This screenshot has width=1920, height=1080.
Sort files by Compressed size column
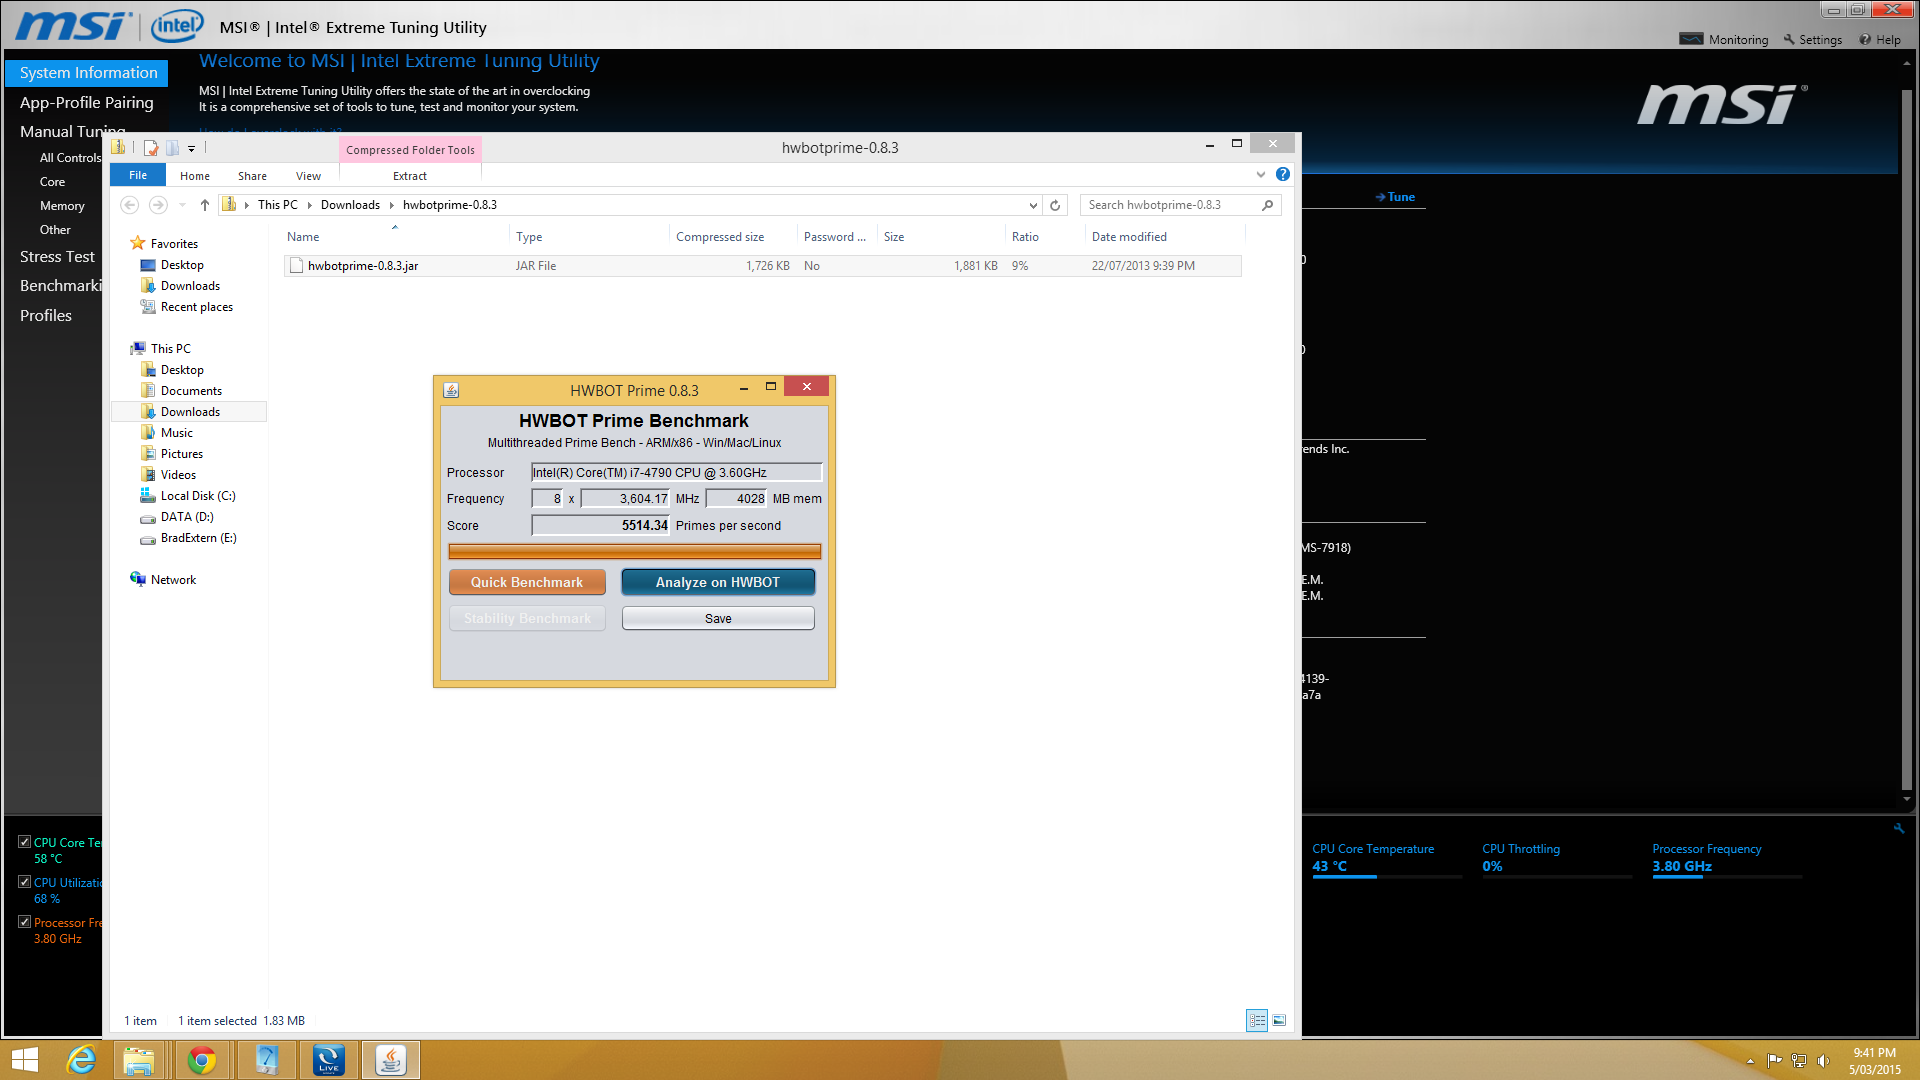coord(720,237)
